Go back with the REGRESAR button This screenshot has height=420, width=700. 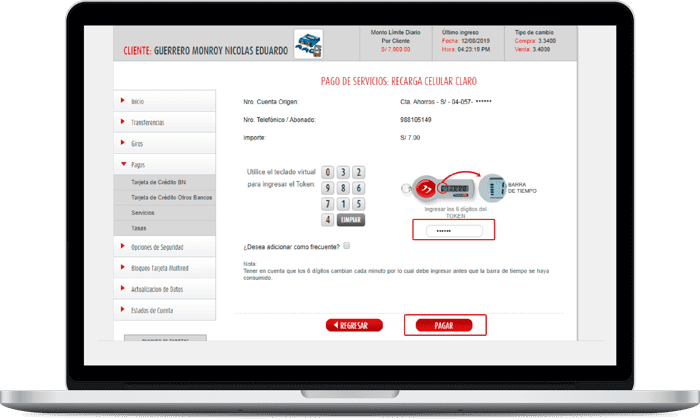tap(354, 325)
